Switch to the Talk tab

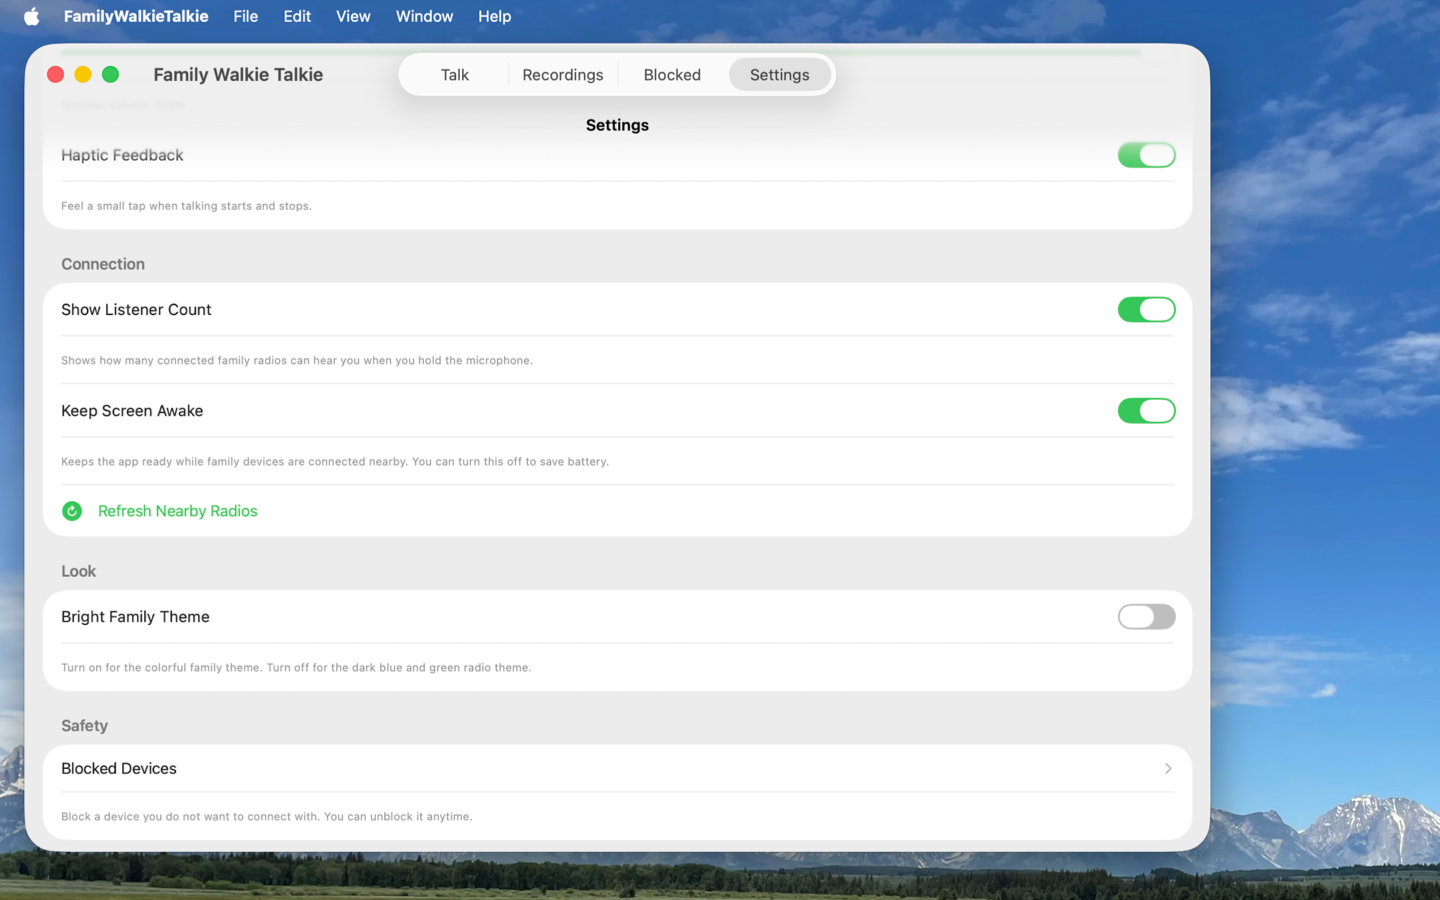tap(455, 75)
